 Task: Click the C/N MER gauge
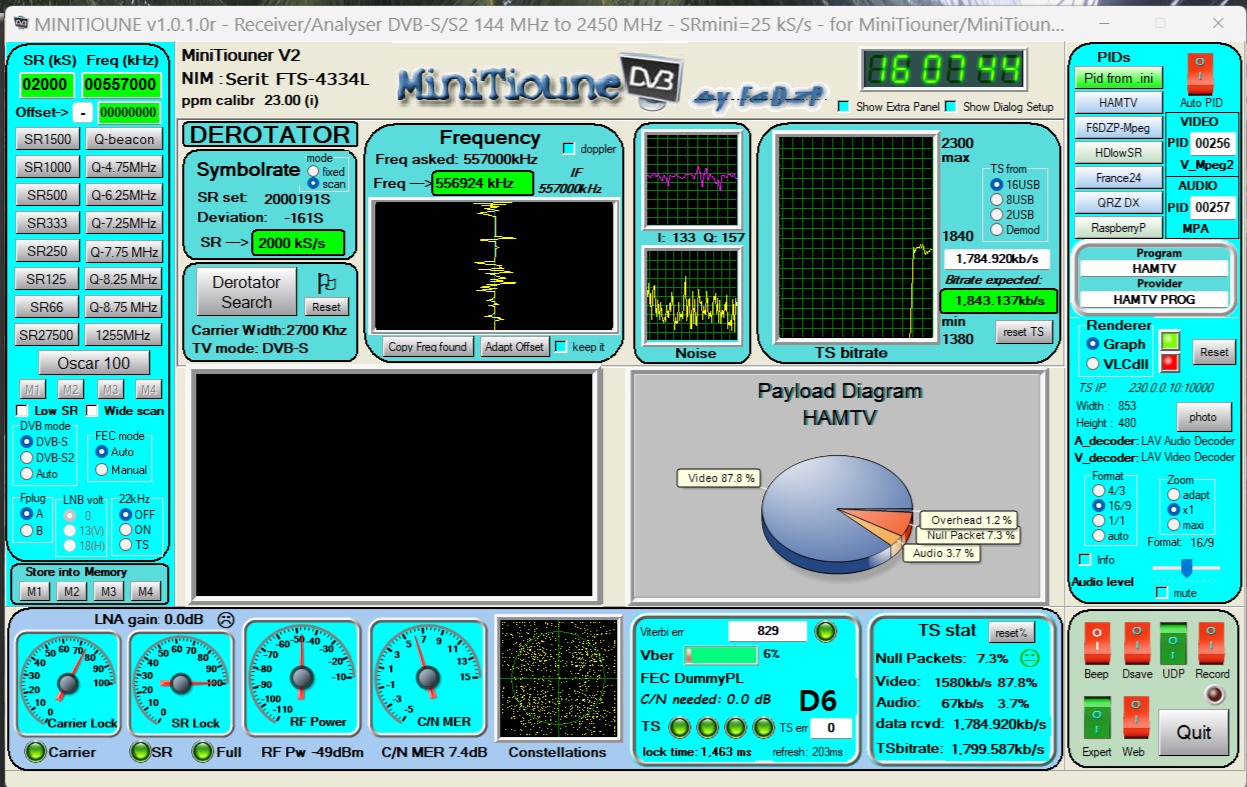(x=428, y=676)
